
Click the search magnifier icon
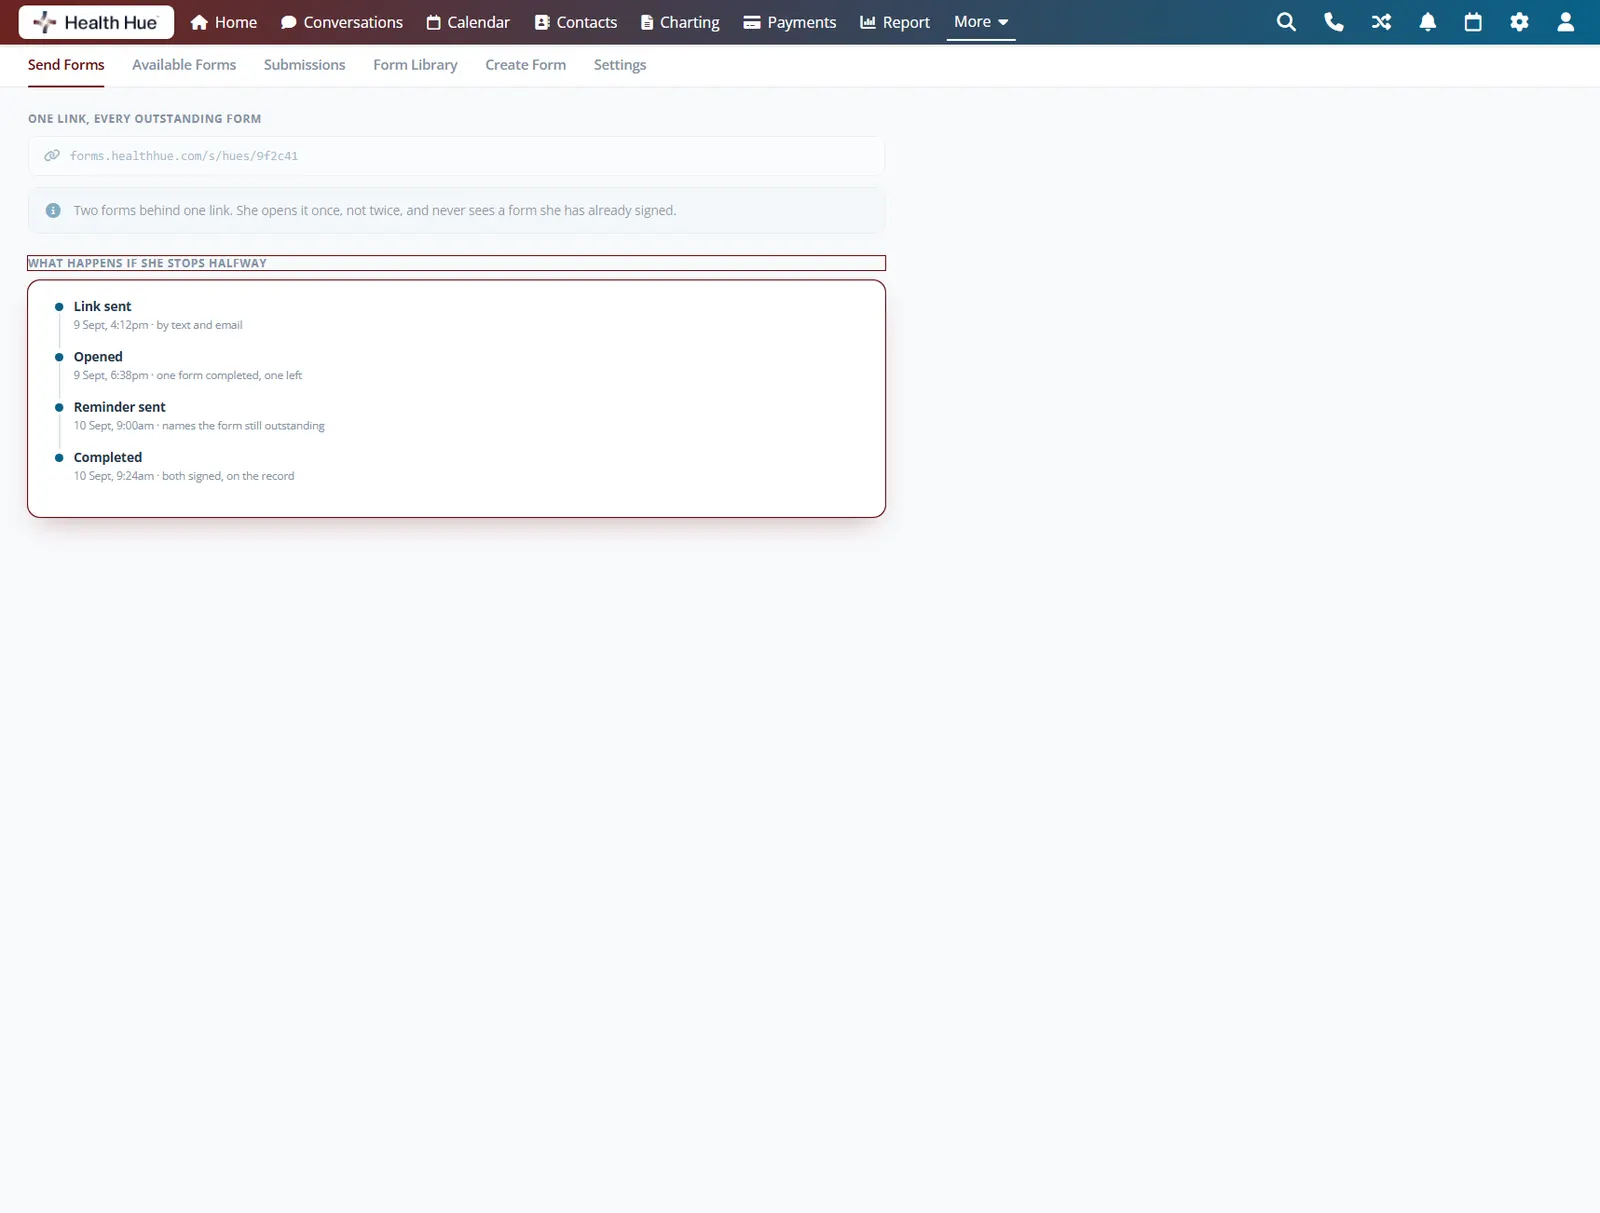click(1286, 22)
